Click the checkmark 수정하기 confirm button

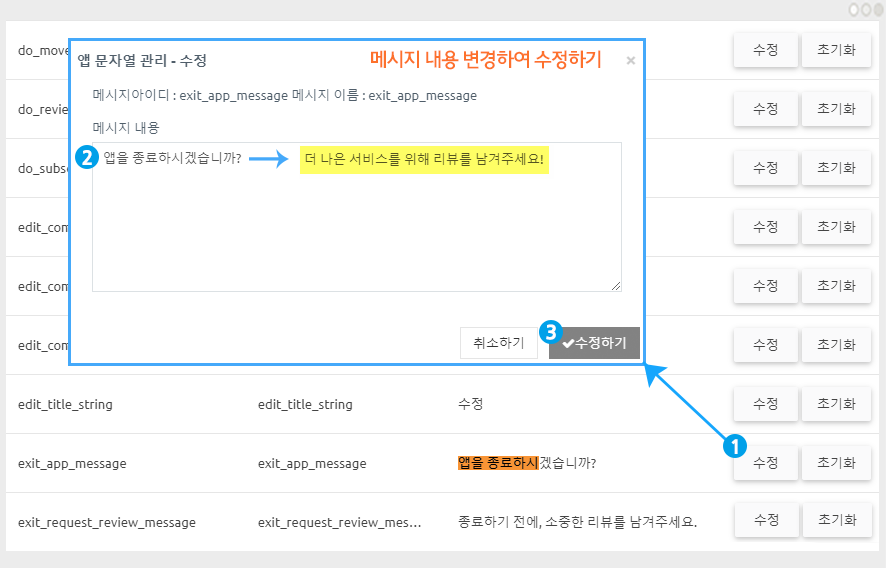[594, 343]
